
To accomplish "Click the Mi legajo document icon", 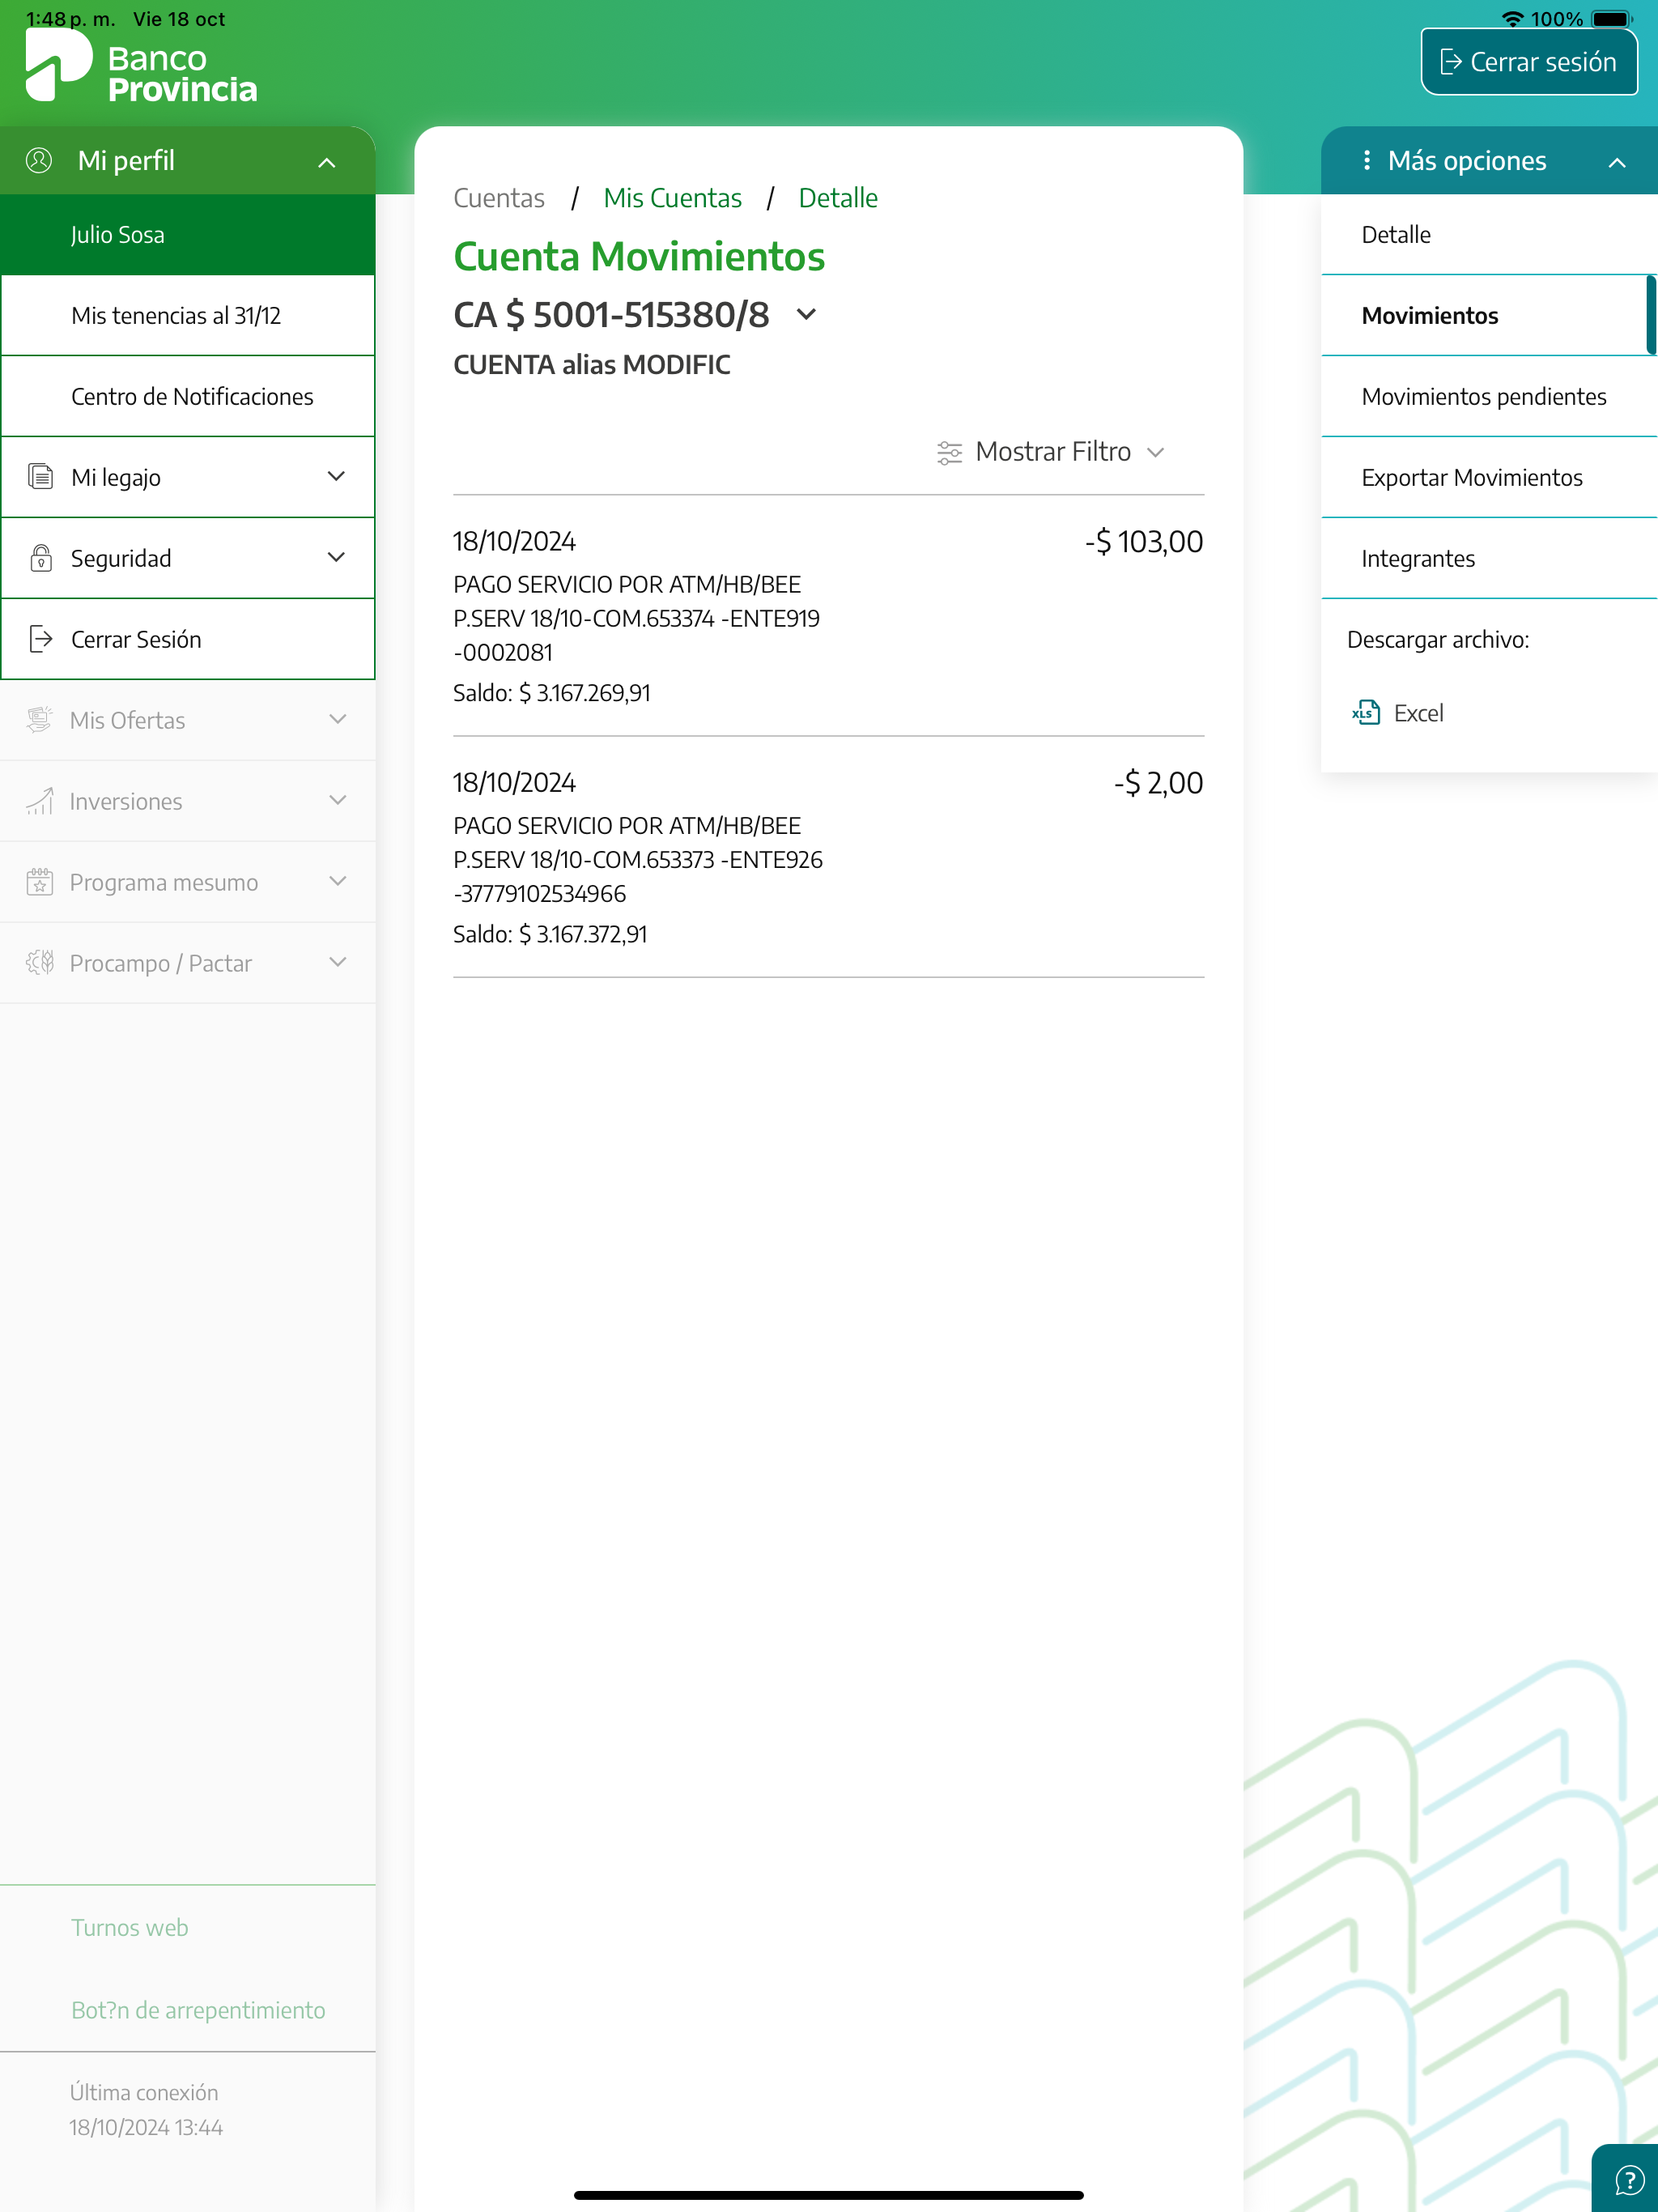I will (x=40, y=477).
